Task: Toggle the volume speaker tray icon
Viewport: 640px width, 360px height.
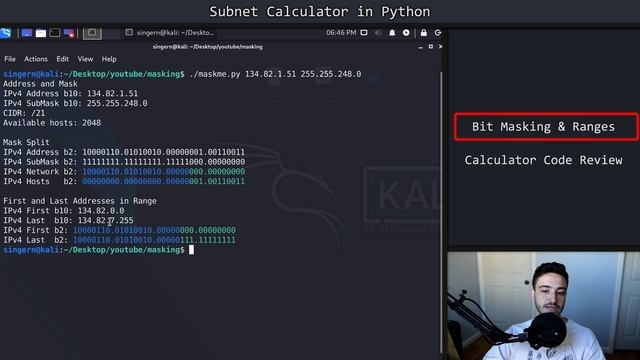Action: 378,33
